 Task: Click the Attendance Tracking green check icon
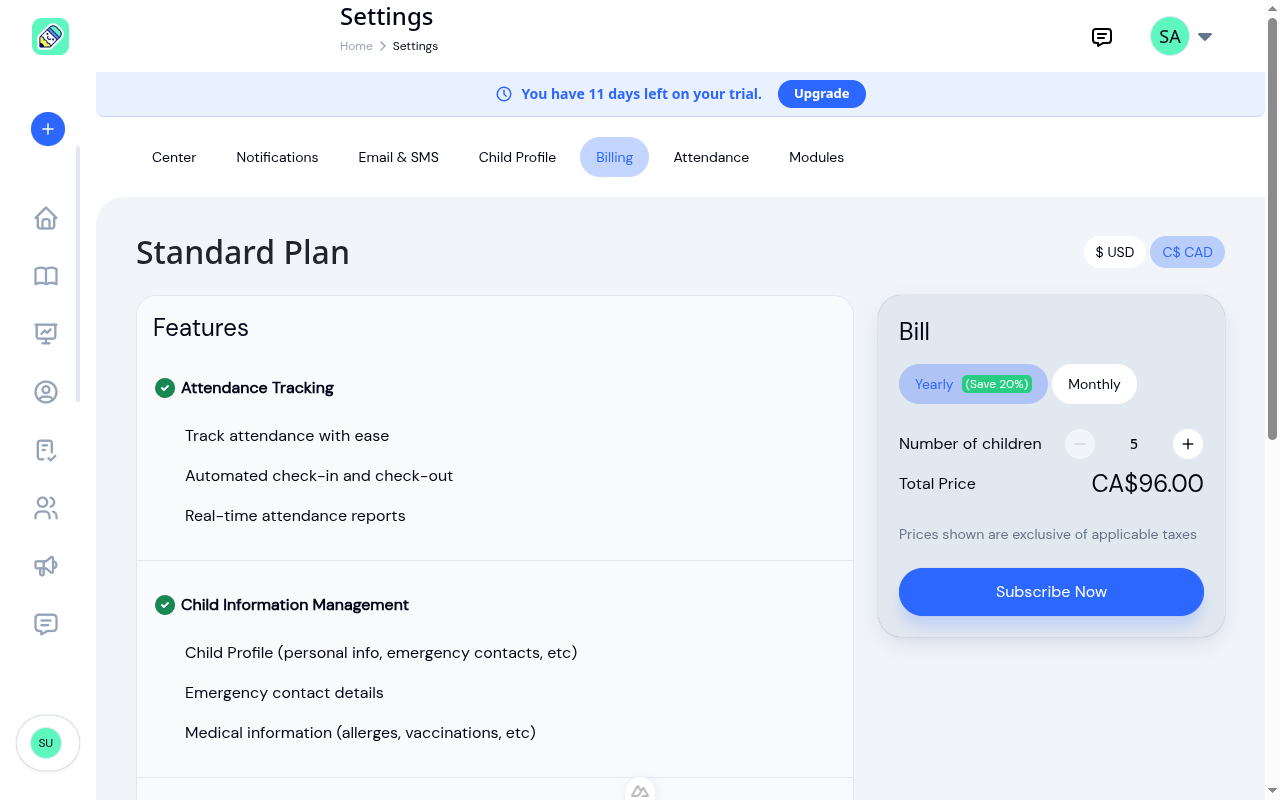click(x=165, y=388)
